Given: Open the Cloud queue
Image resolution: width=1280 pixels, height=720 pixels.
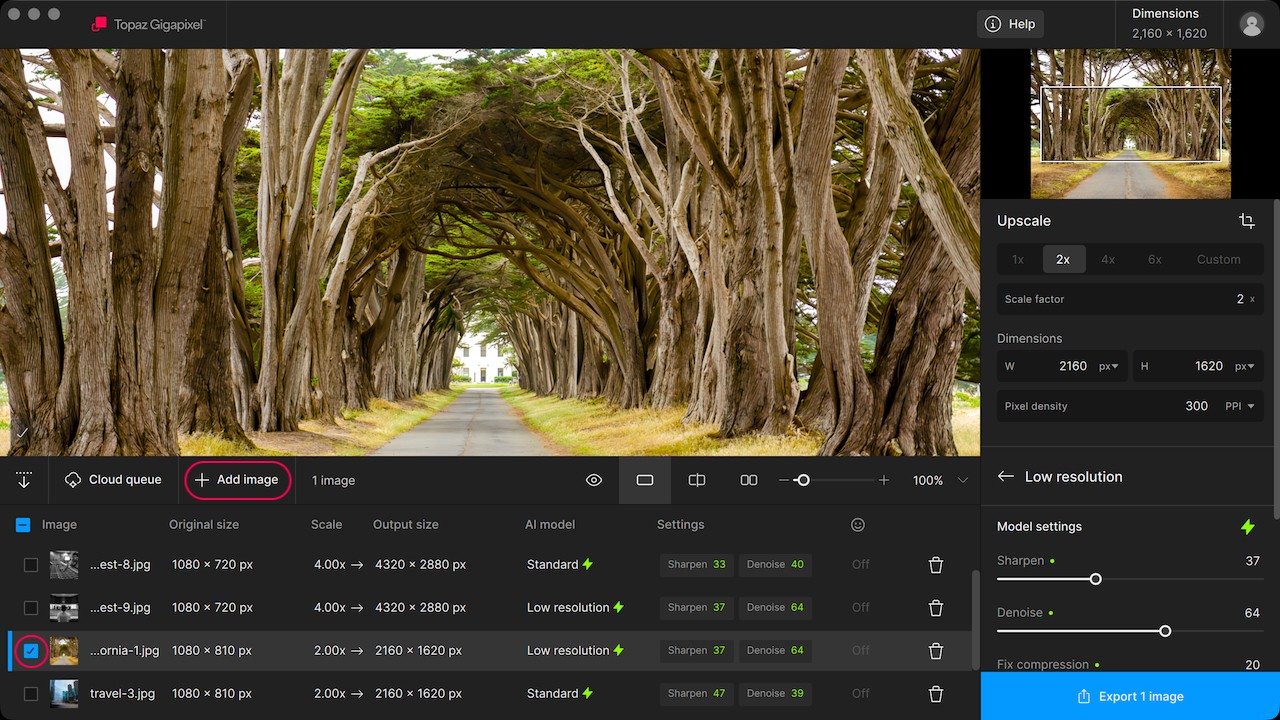Looking at the screenshot, I should coord(112,480).
